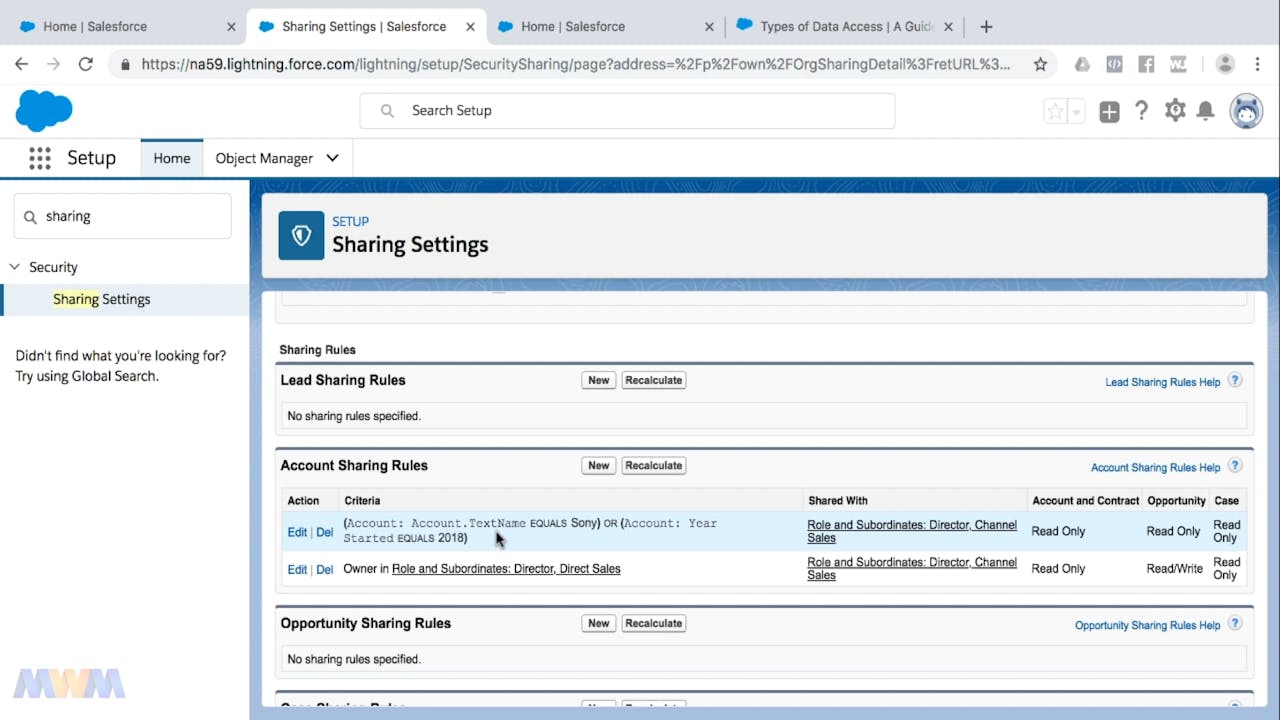The width and height of the screenshot is (1280, 720).
Task: Open the Salesforce help question mark icon
Action: 1141,111
